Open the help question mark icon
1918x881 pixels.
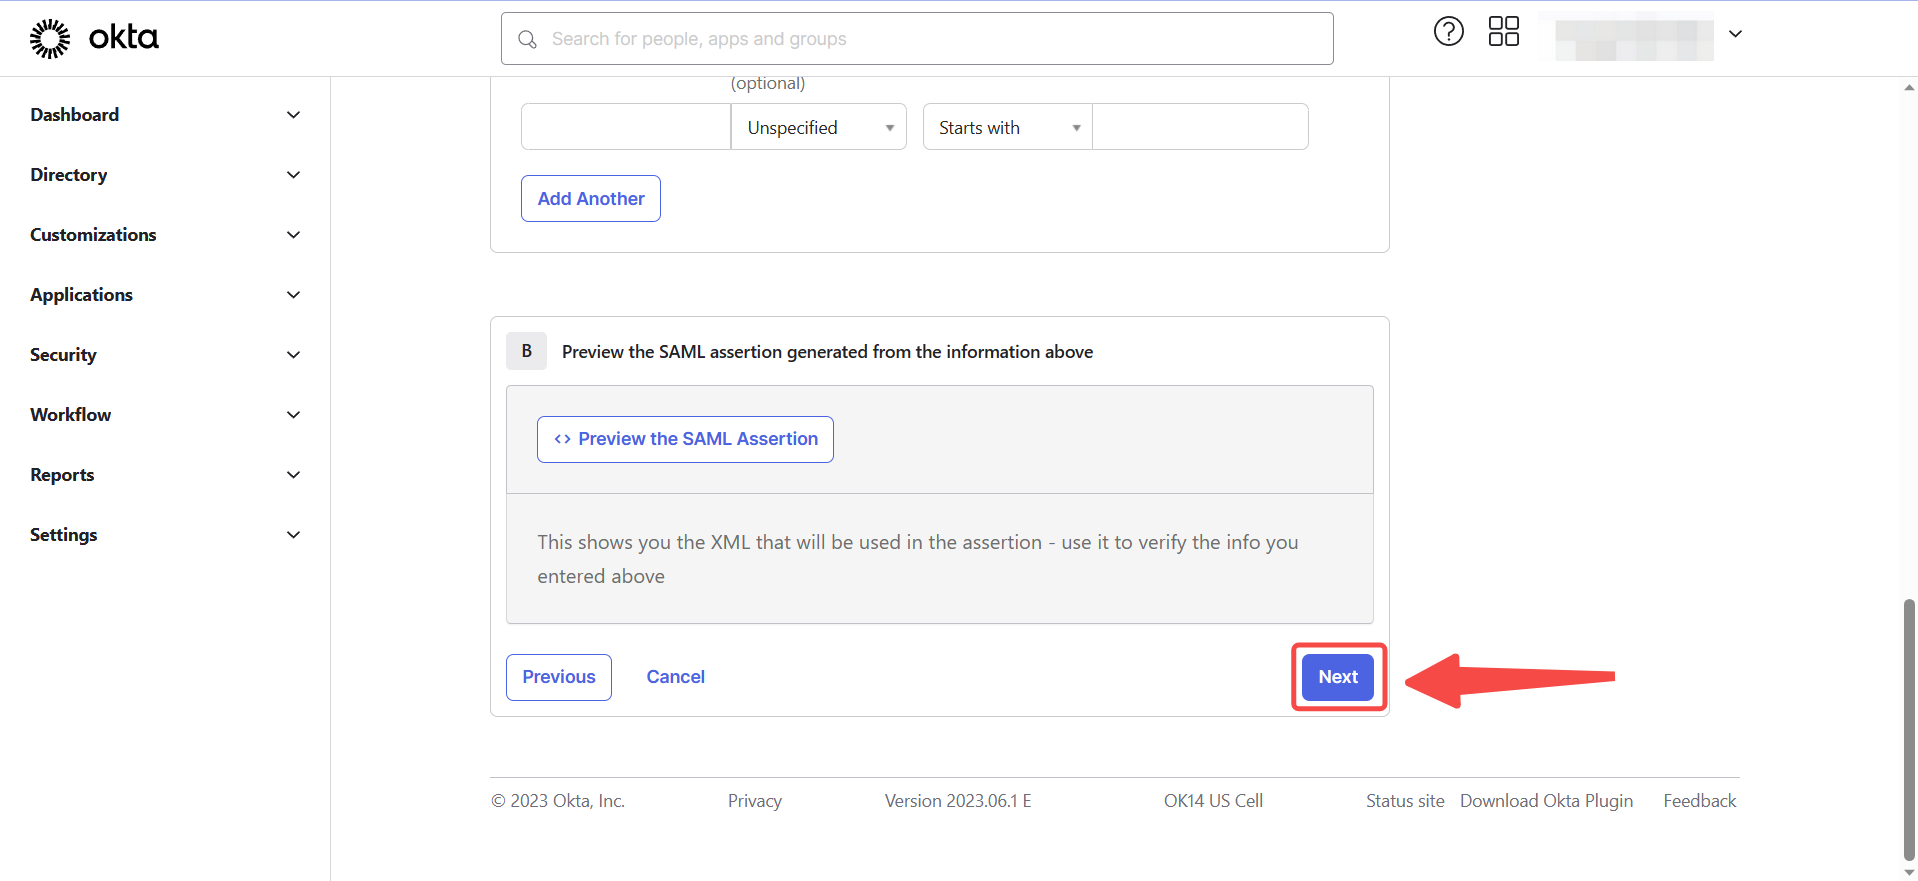[1448, 32]
